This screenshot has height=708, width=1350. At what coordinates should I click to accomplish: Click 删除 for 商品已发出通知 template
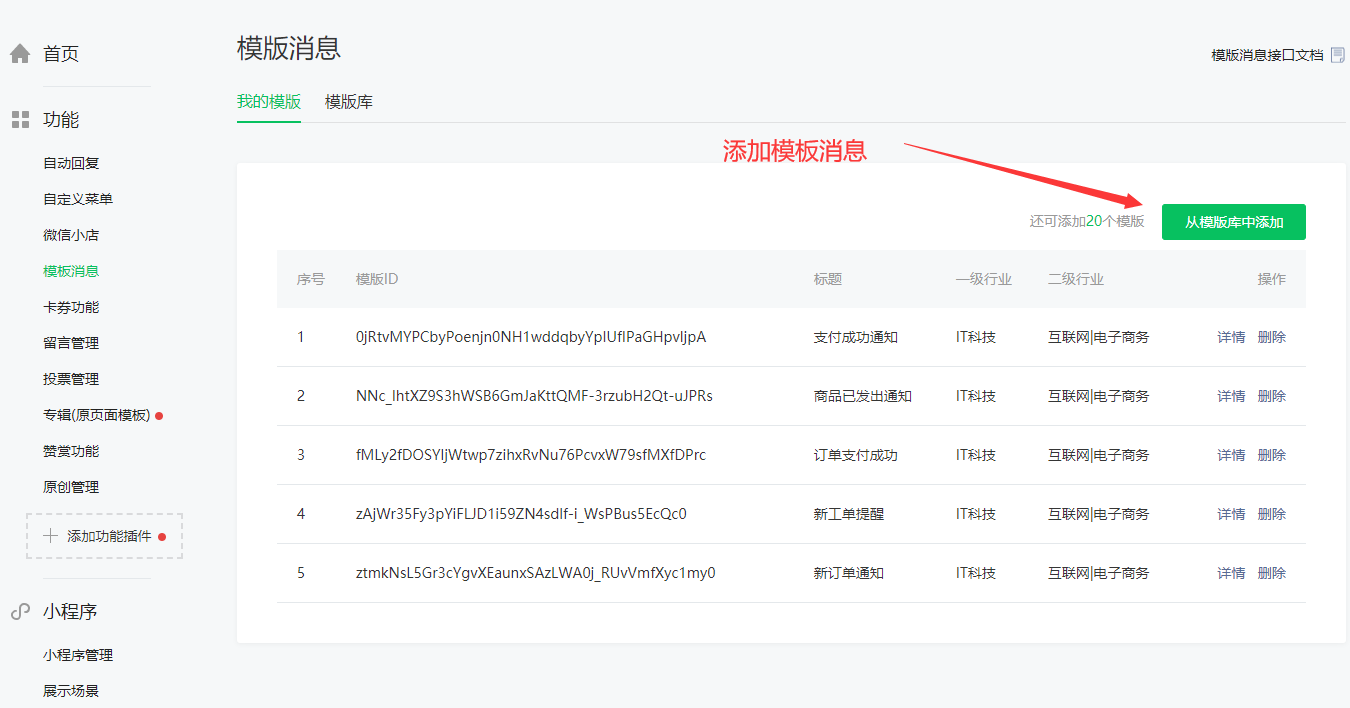click(1272, 396)
